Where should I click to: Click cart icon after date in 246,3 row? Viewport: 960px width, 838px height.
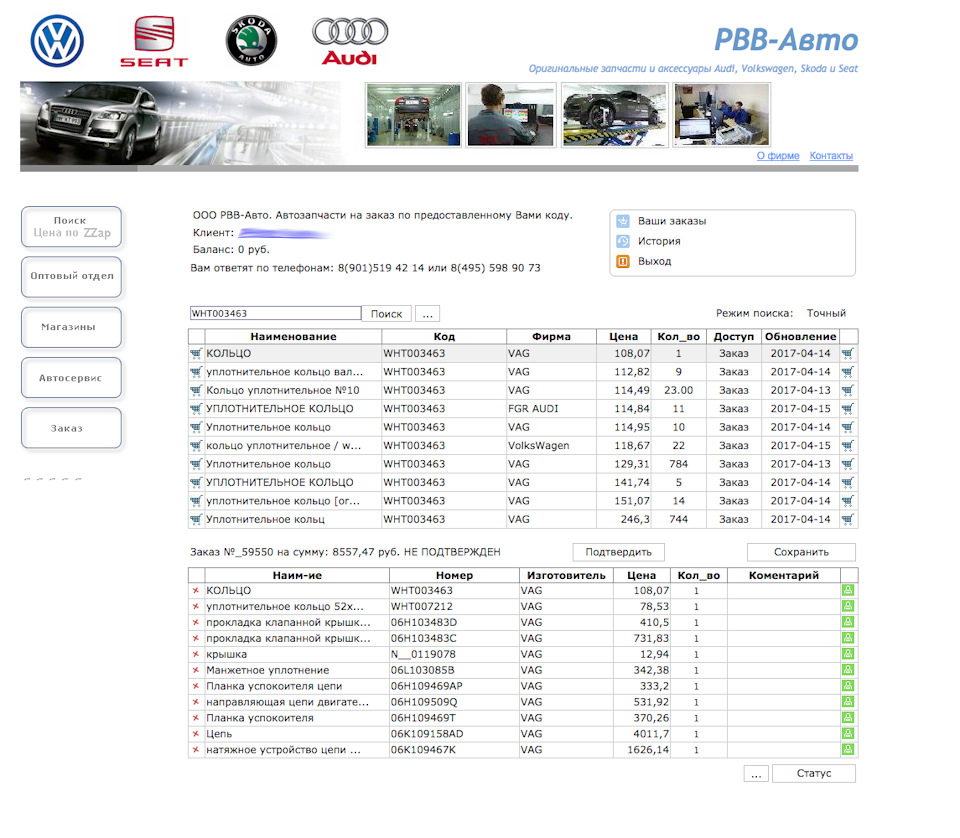pyautogui.click(x=848, y=519)
